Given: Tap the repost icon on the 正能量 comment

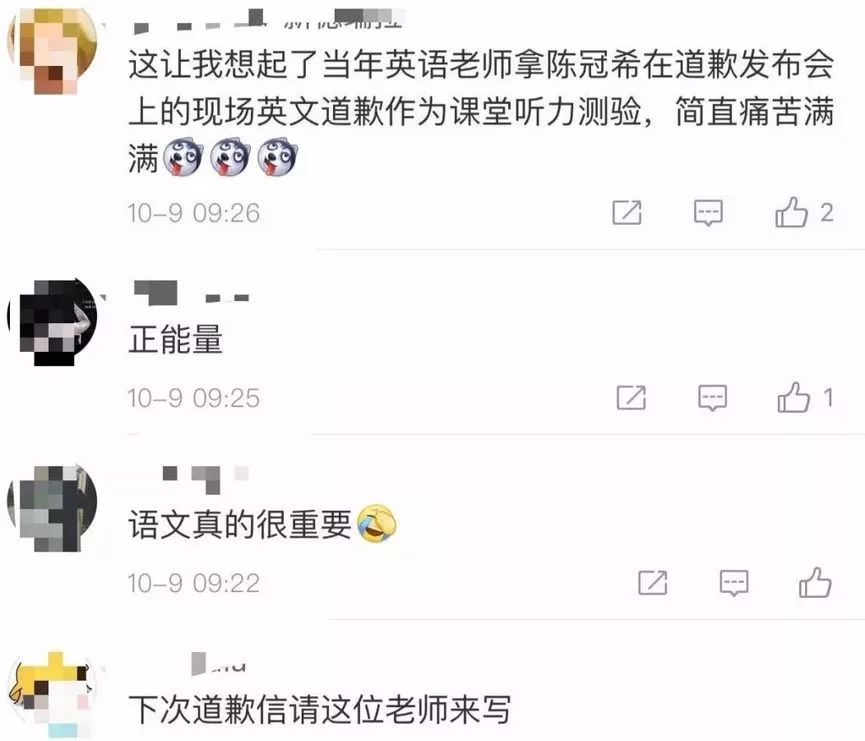Looking at the screenshot, I should point(631,397).
